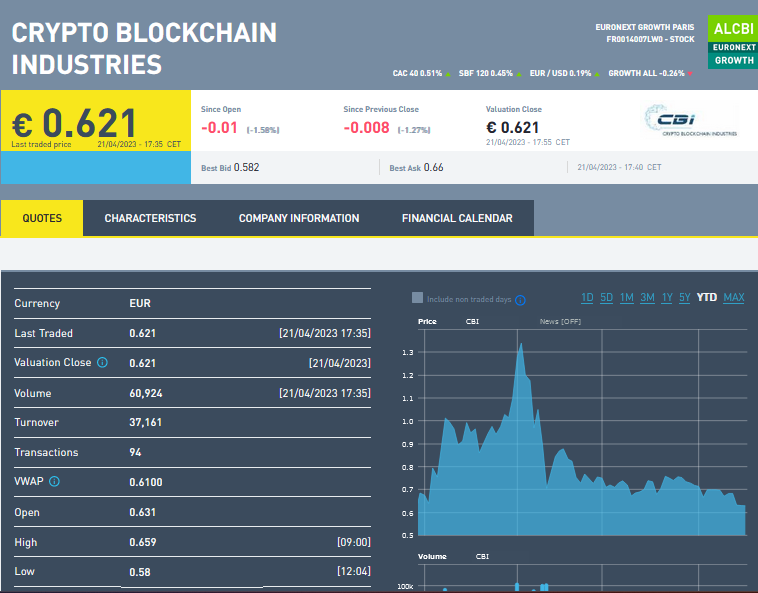Click the Valuation Close info icon

[102, 363]
